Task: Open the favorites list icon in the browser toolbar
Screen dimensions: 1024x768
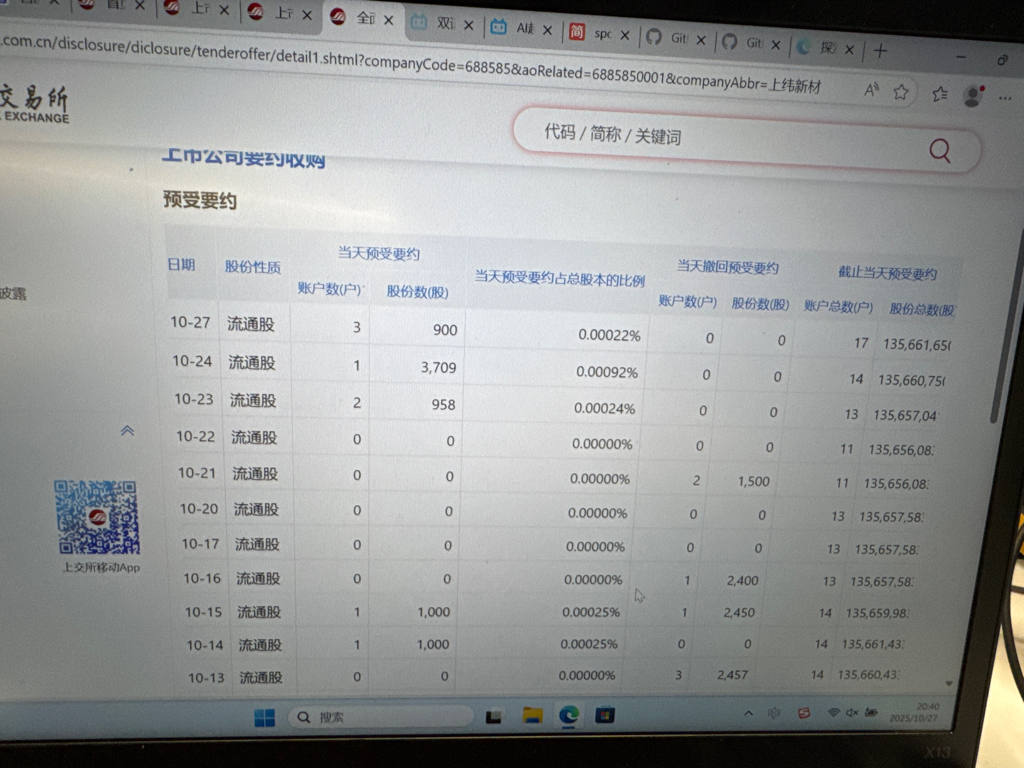Action: point(940,95)
